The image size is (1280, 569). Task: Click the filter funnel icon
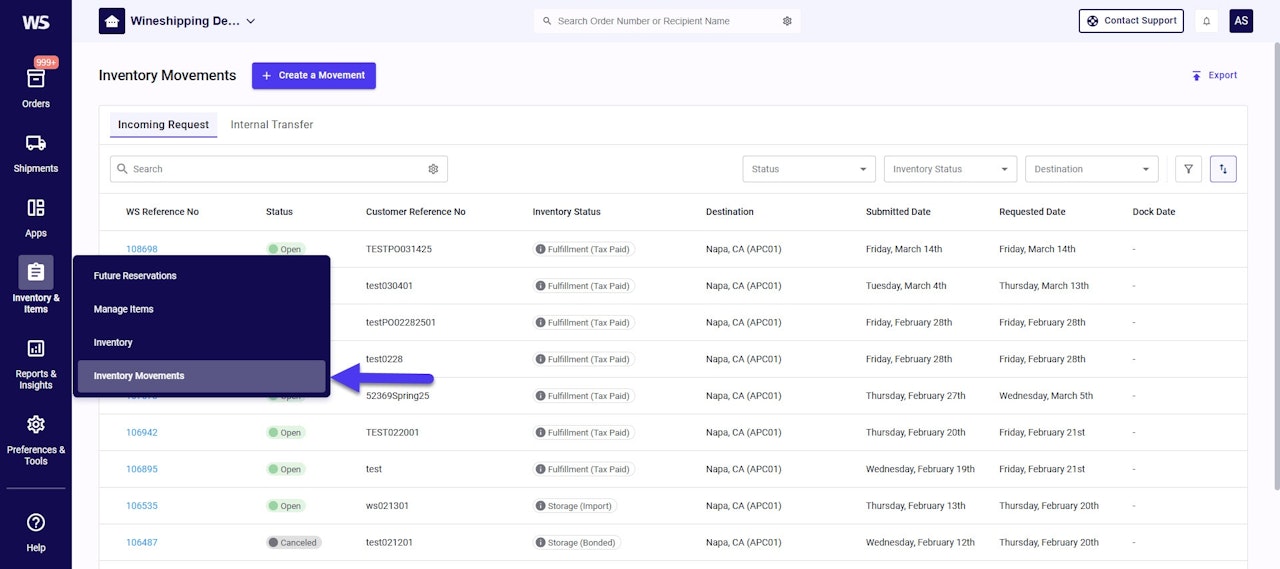click(x=1188, y=169)
